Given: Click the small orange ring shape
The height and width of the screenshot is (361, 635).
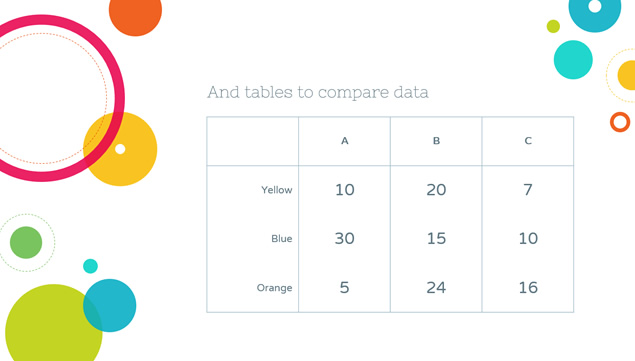Looking at the screenshot, I should pos(620,122).
